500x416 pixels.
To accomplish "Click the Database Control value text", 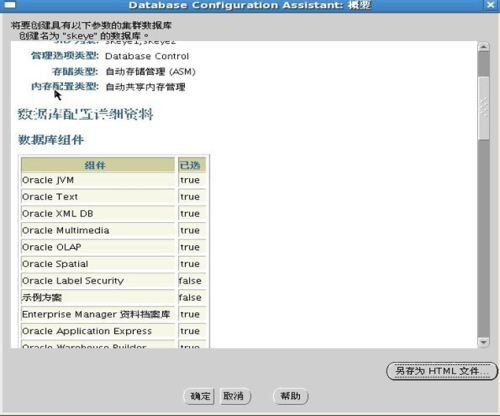I will pos(147,56).
